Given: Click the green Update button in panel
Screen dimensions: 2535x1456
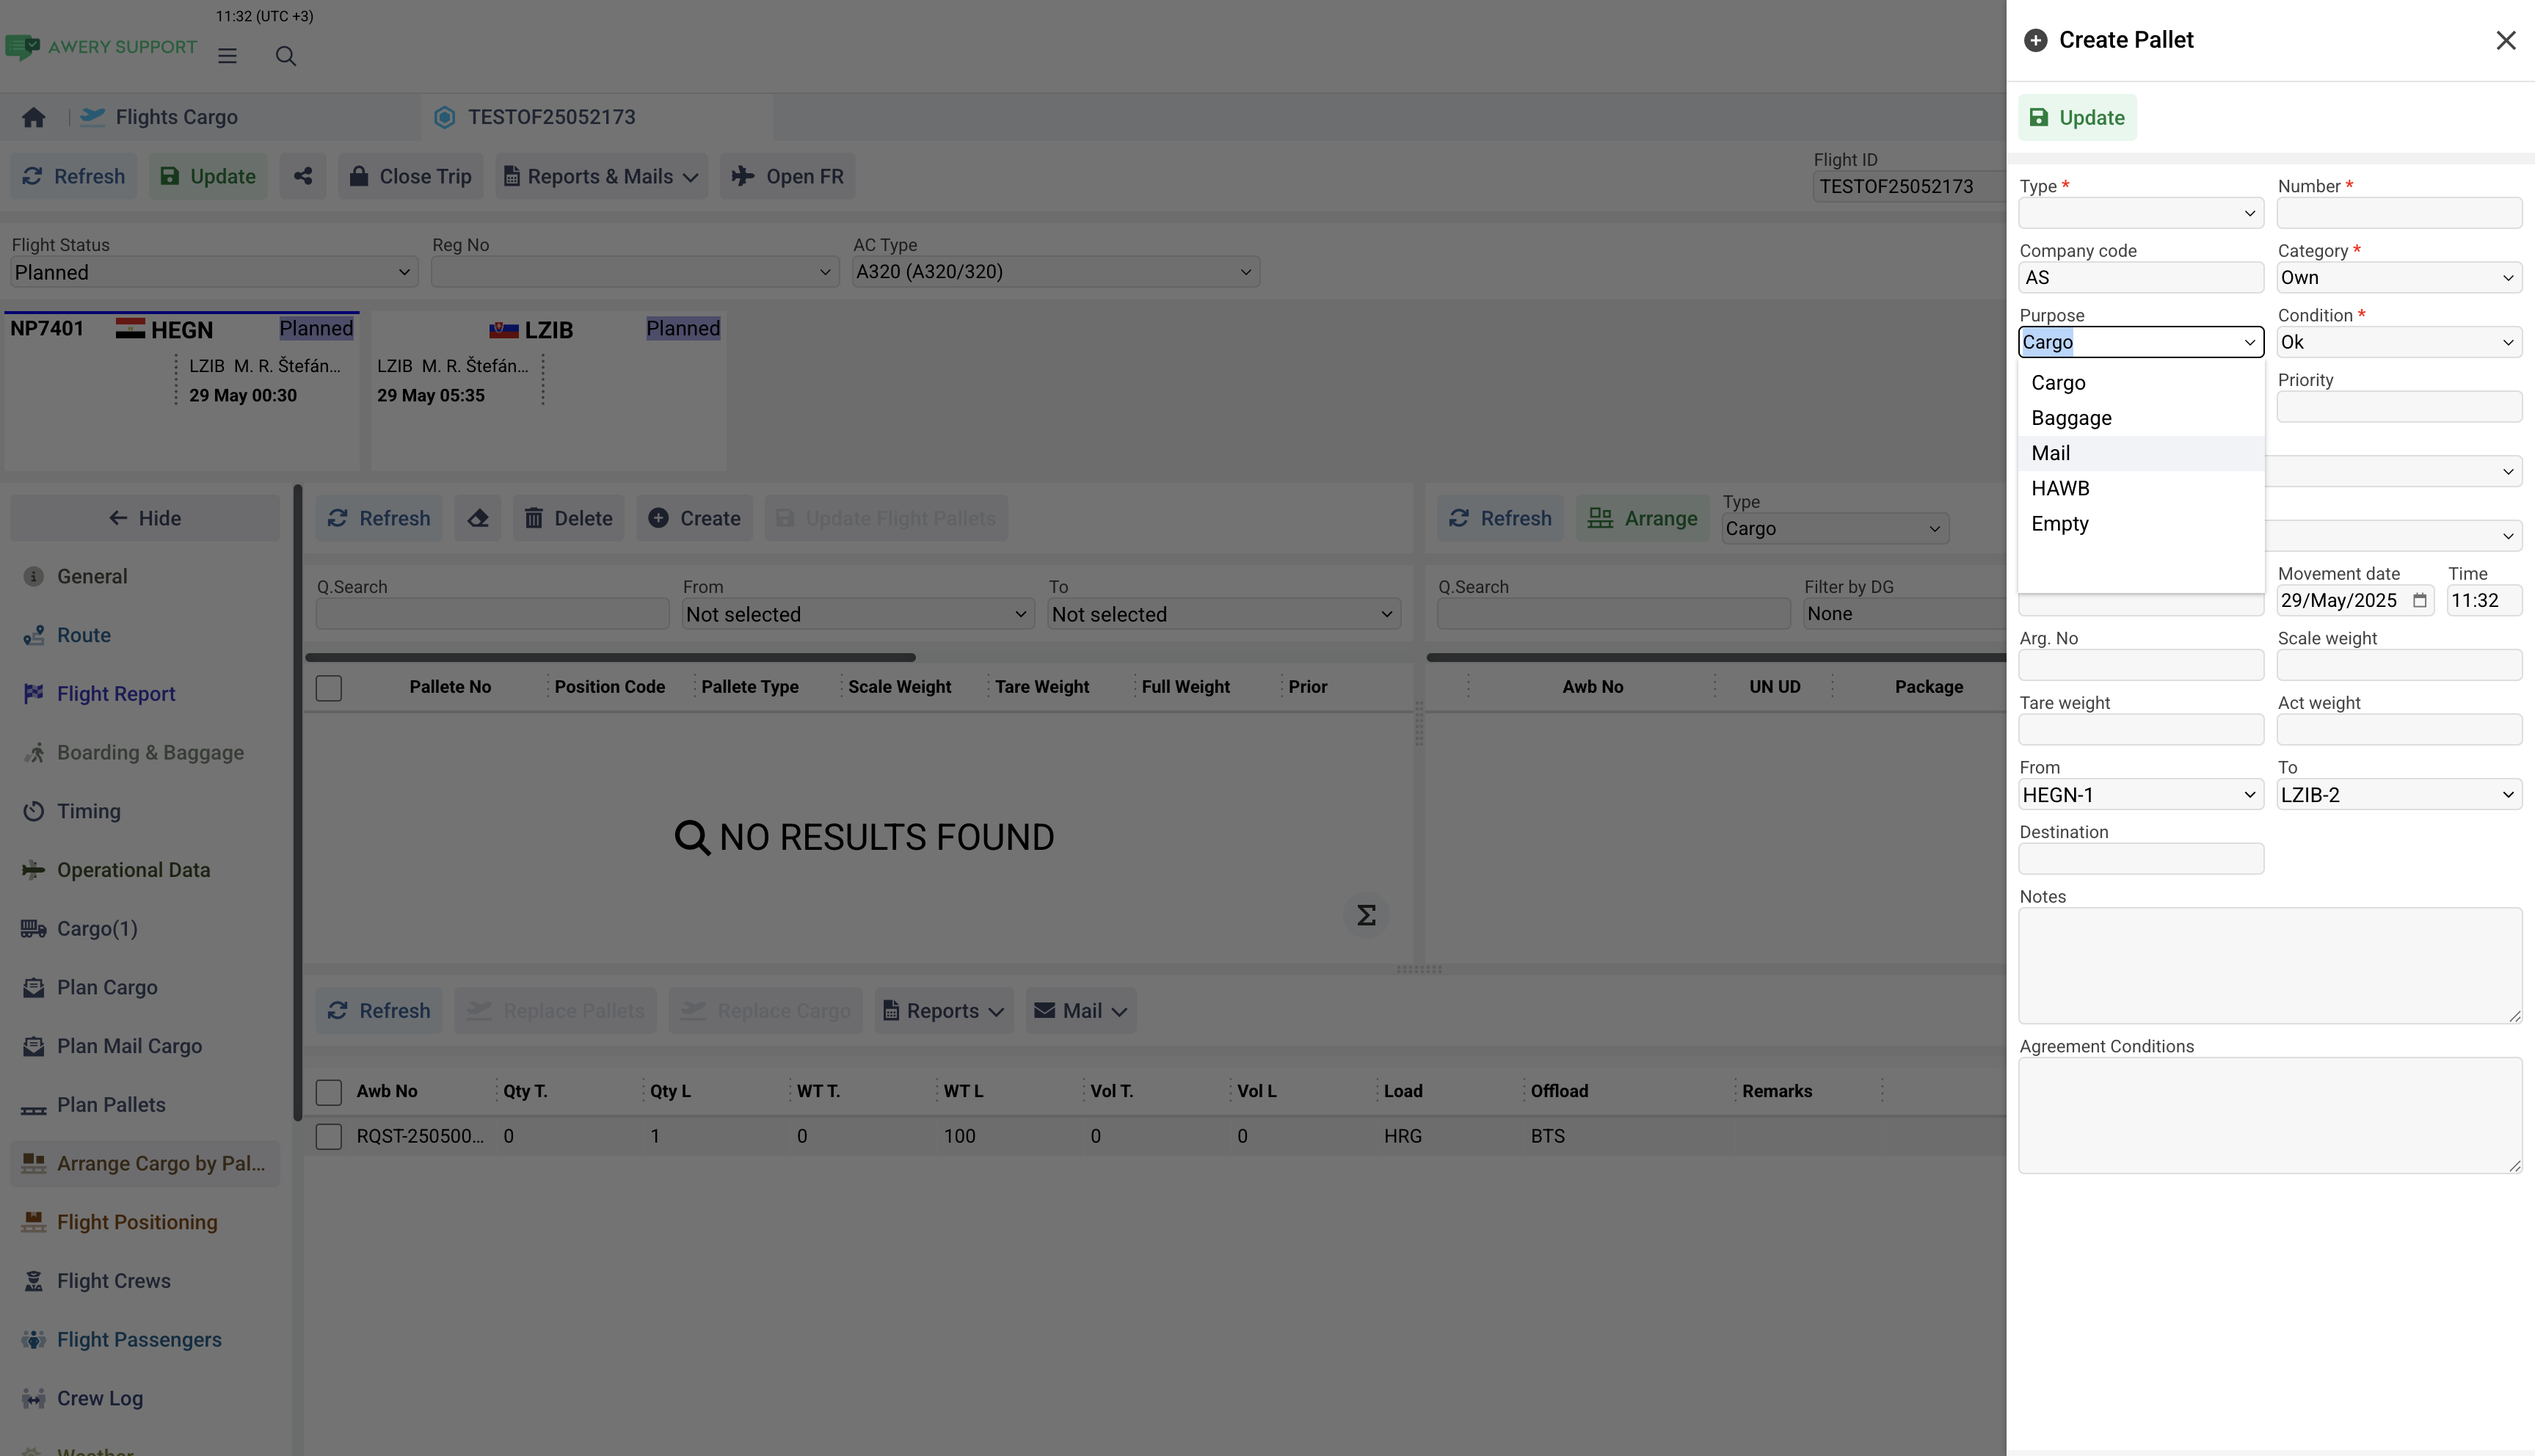Looking at the screenshot, I should pos(2077,118).
